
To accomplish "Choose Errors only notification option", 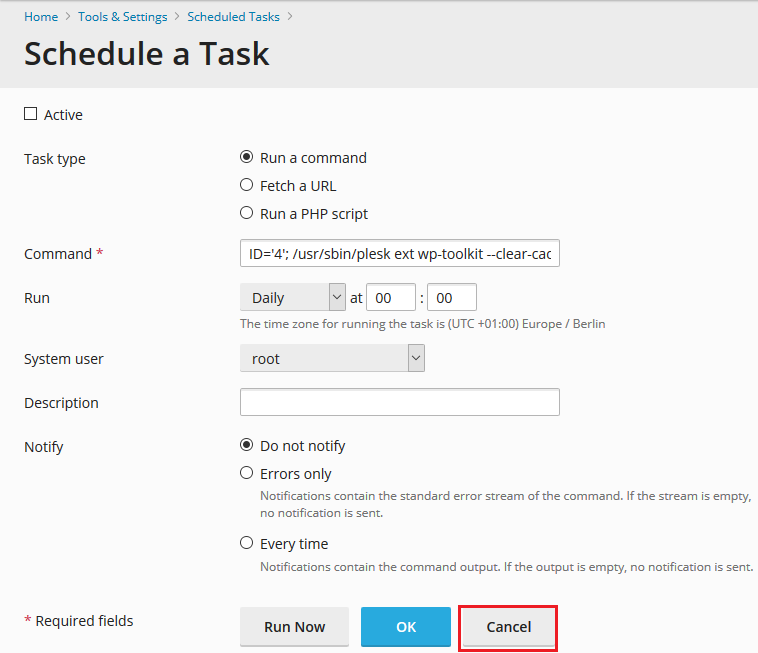I will pos(247,473).
